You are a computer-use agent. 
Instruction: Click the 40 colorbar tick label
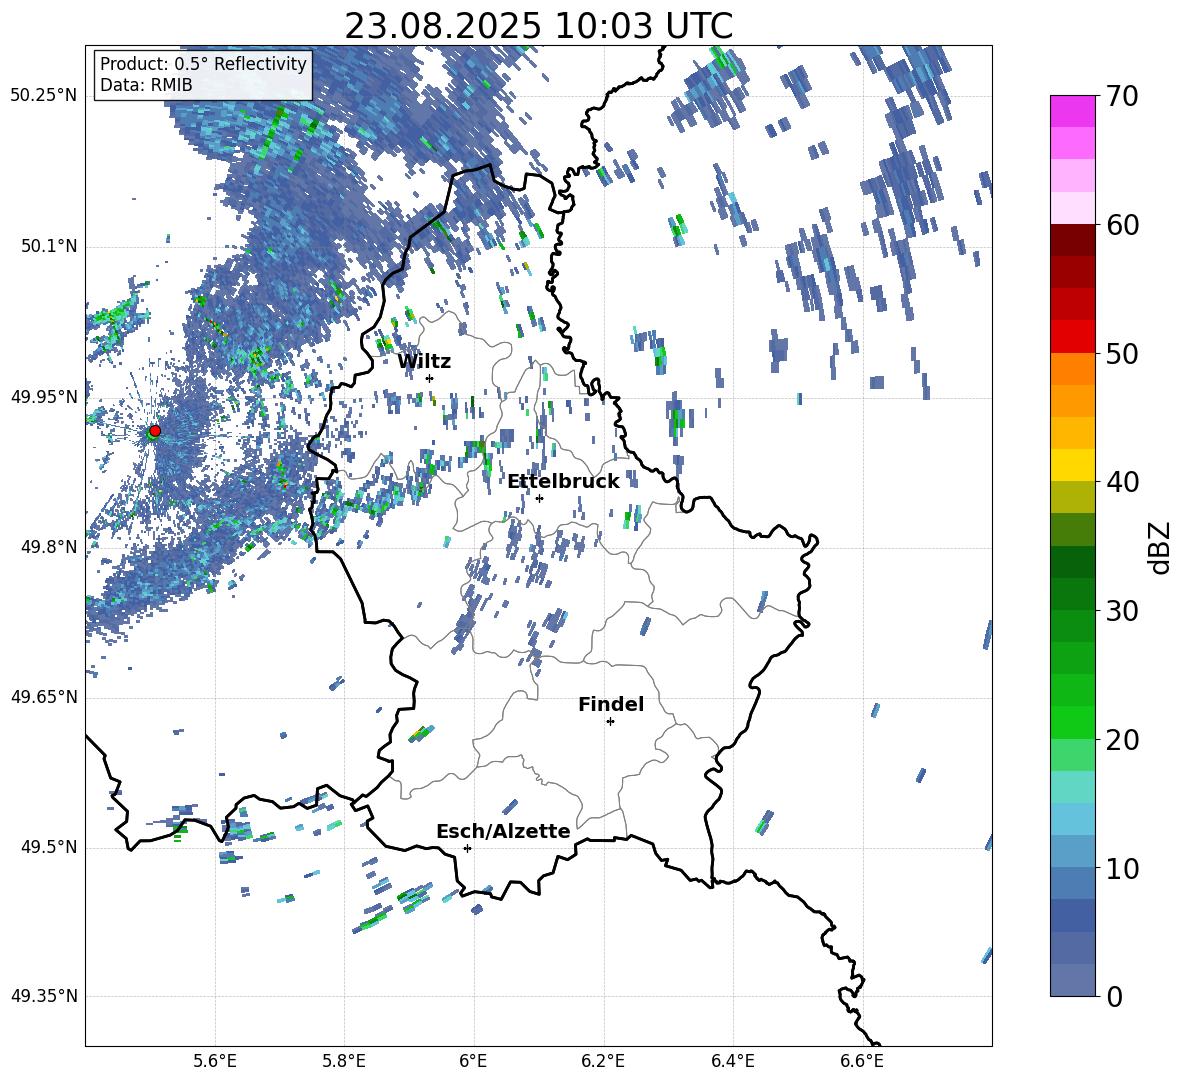tap(1122, 482)
